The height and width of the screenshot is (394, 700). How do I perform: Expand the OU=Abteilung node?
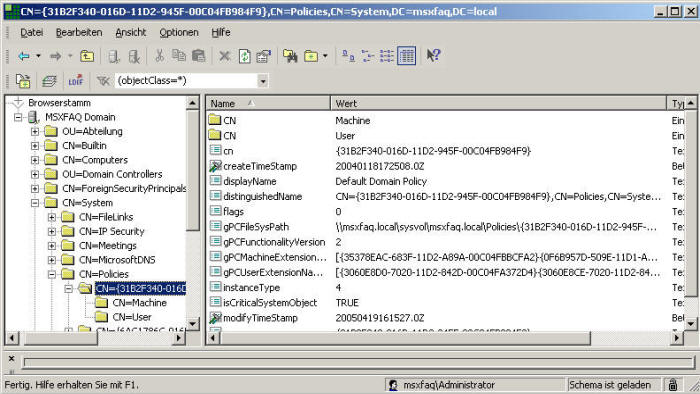click(x=35, y=132)
